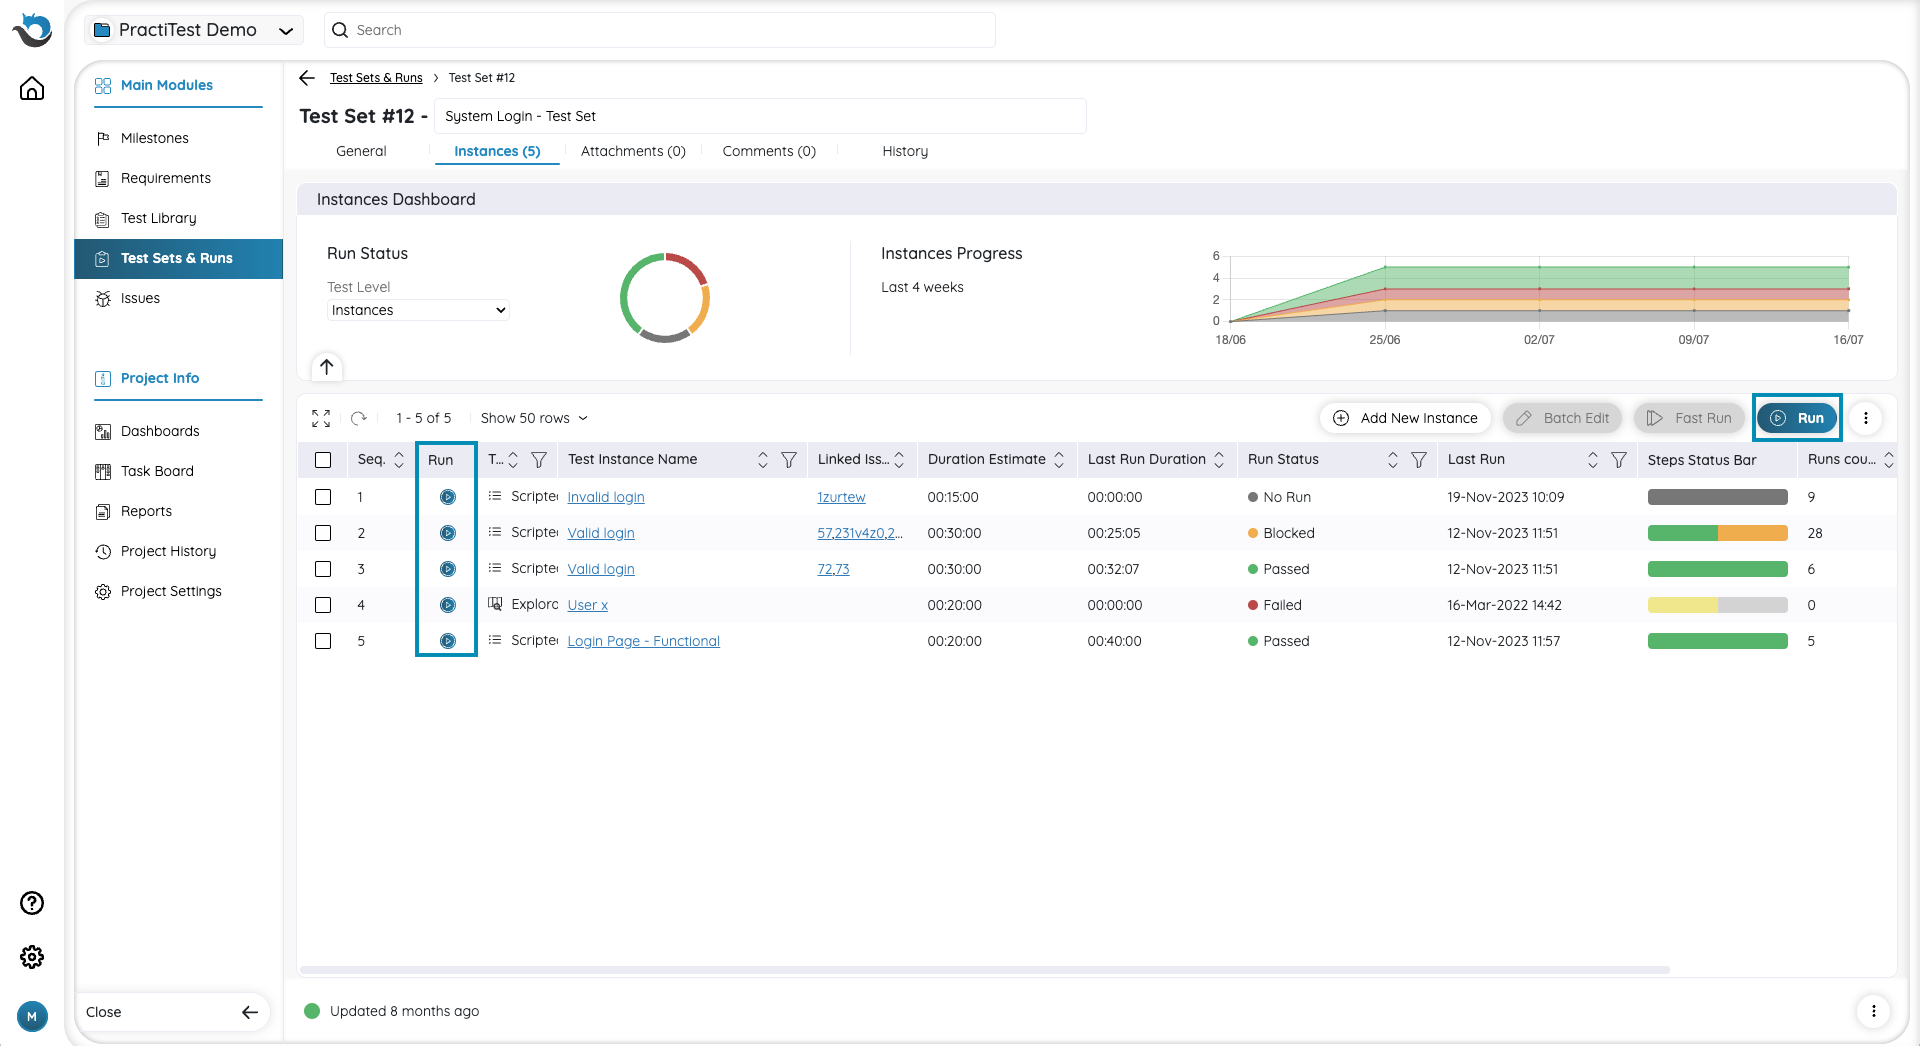Open the PractiTest Demo project dropdown
Screen dimensions: 1920x1046
coord(193,30)
